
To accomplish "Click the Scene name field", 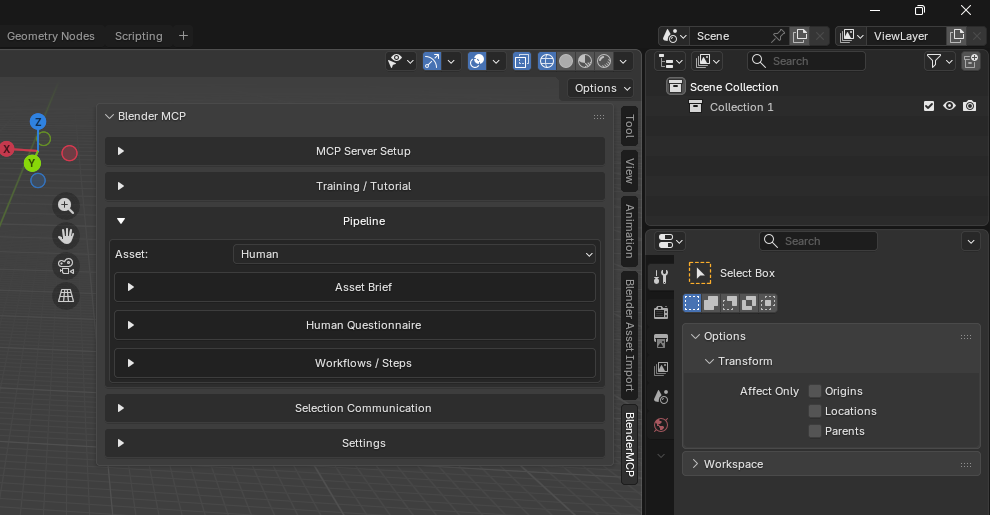I will (729, 36).
